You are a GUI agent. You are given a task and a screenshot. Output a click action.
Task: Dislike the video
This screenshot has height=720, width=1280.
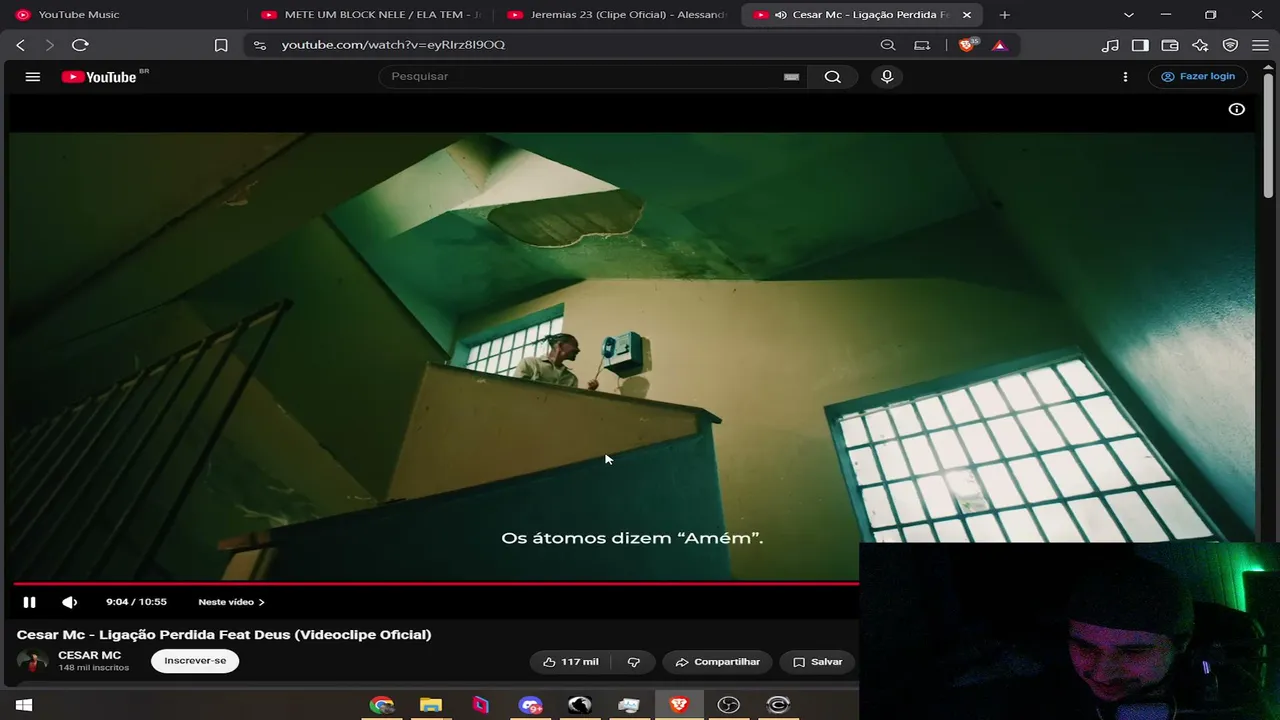(633, 662)
